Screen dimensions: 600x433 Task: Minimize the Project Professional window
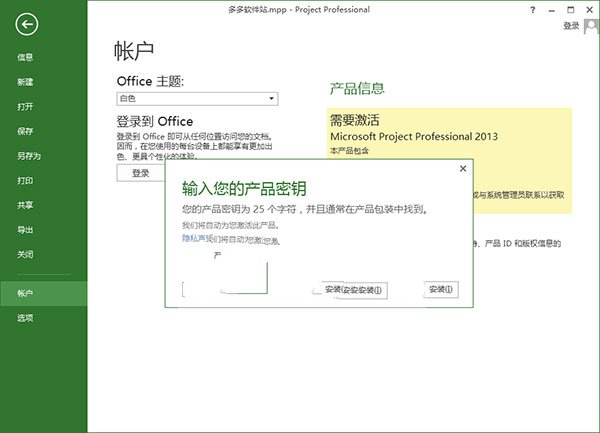click(551, 10)
